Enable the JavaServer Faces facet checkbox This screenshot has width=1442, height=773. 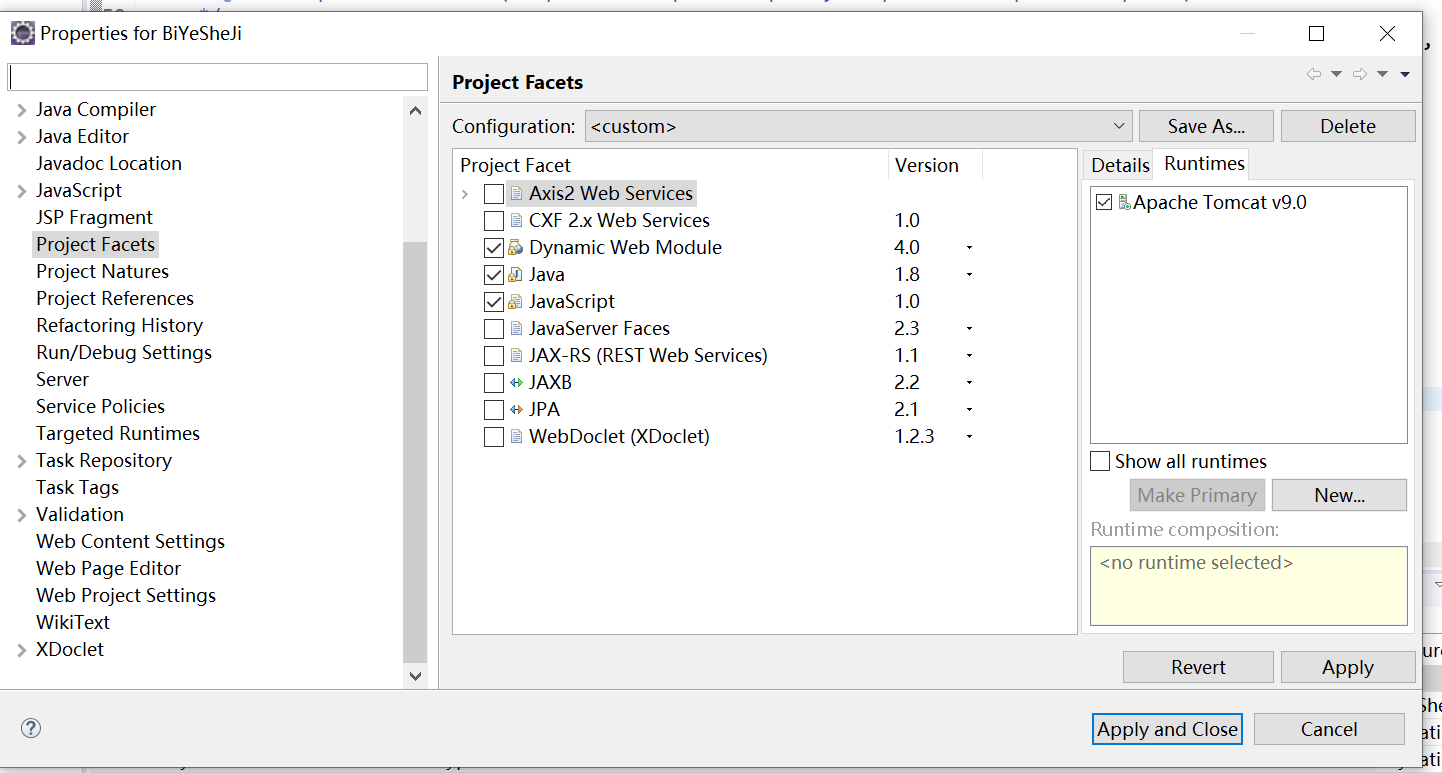[x=494, y=329]
